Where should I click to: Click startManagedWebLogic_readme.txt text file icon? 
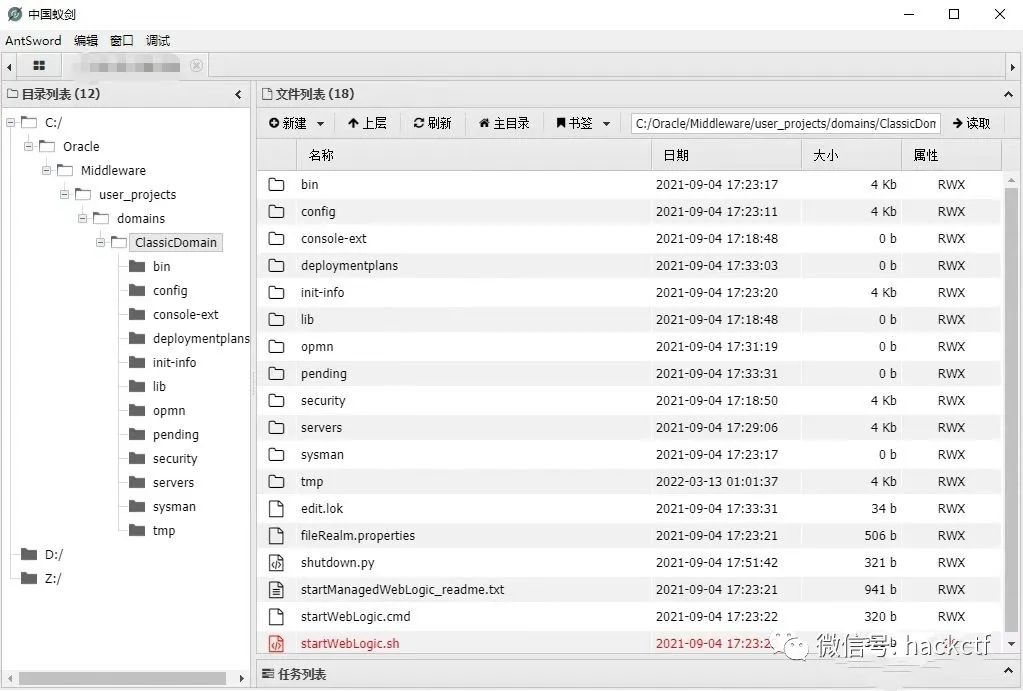coord(277,590)
